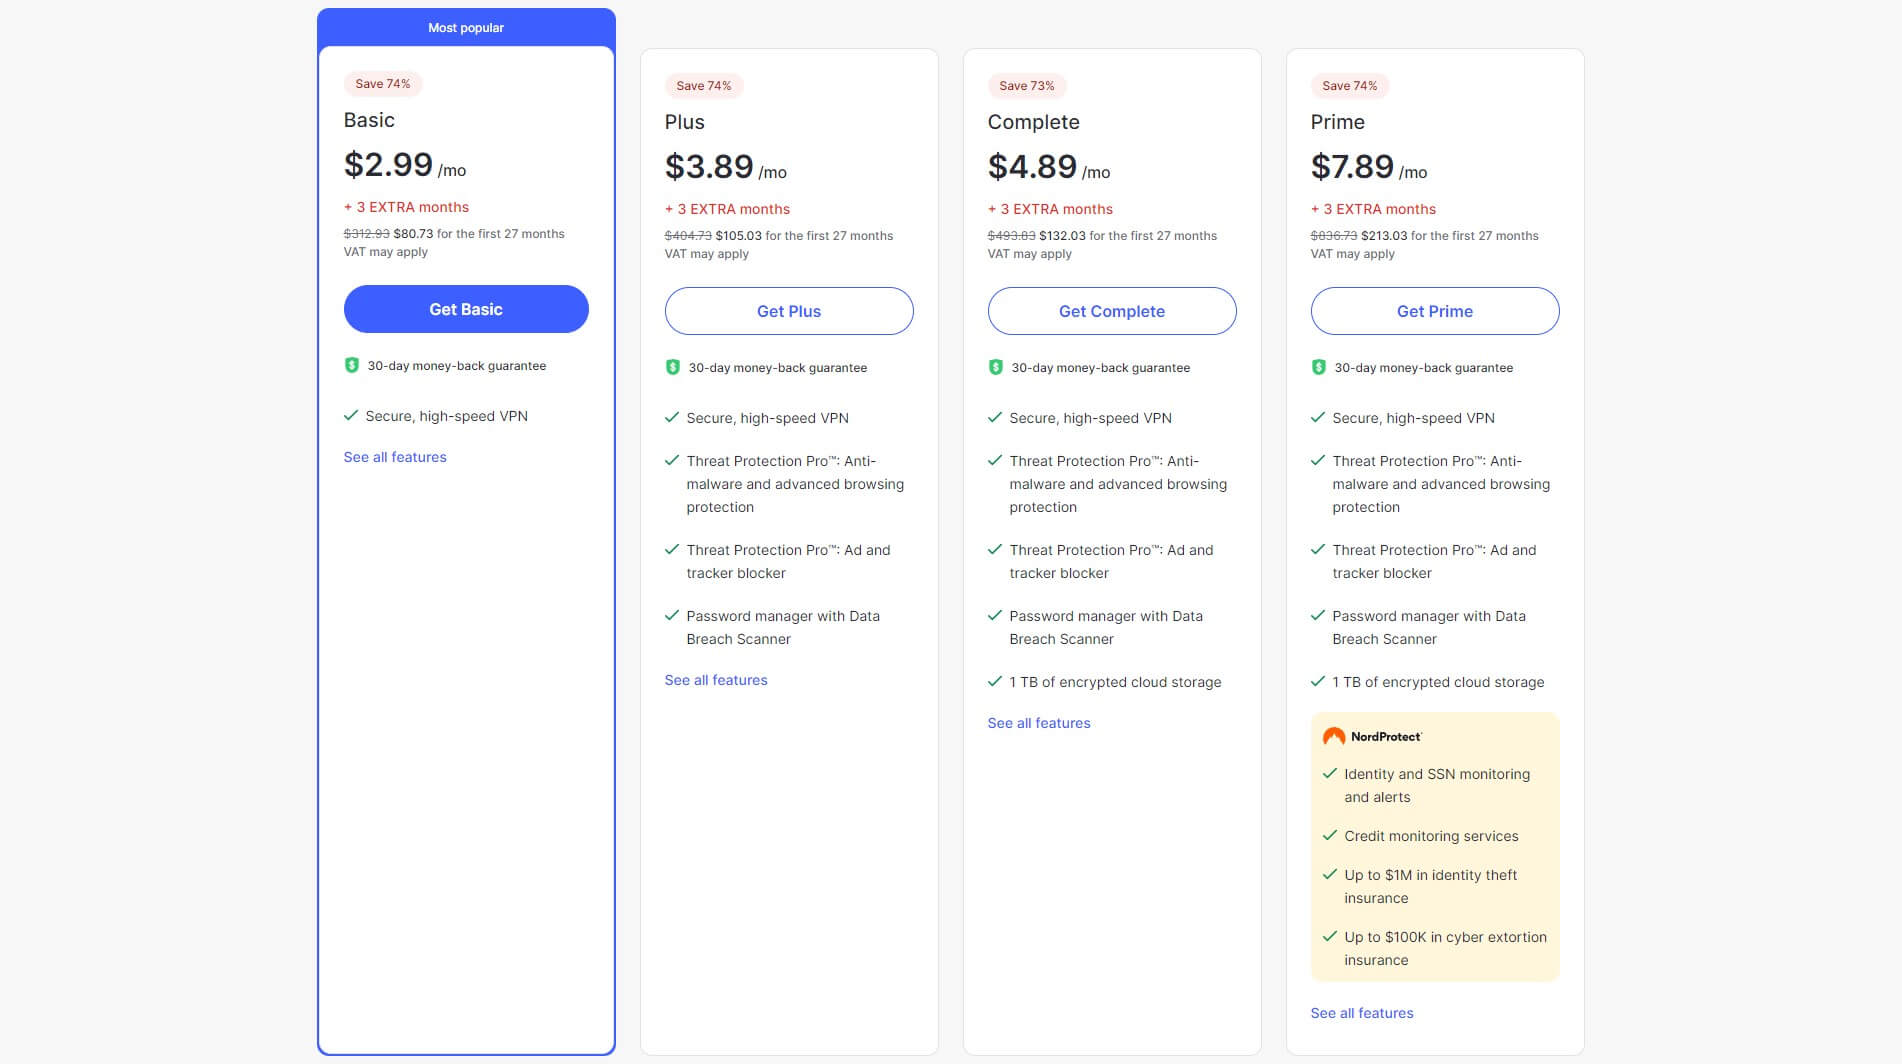Click the checkmark beside $100K cyber extortion insurance
The image size is (1902, 1064).
point(1330,936)
